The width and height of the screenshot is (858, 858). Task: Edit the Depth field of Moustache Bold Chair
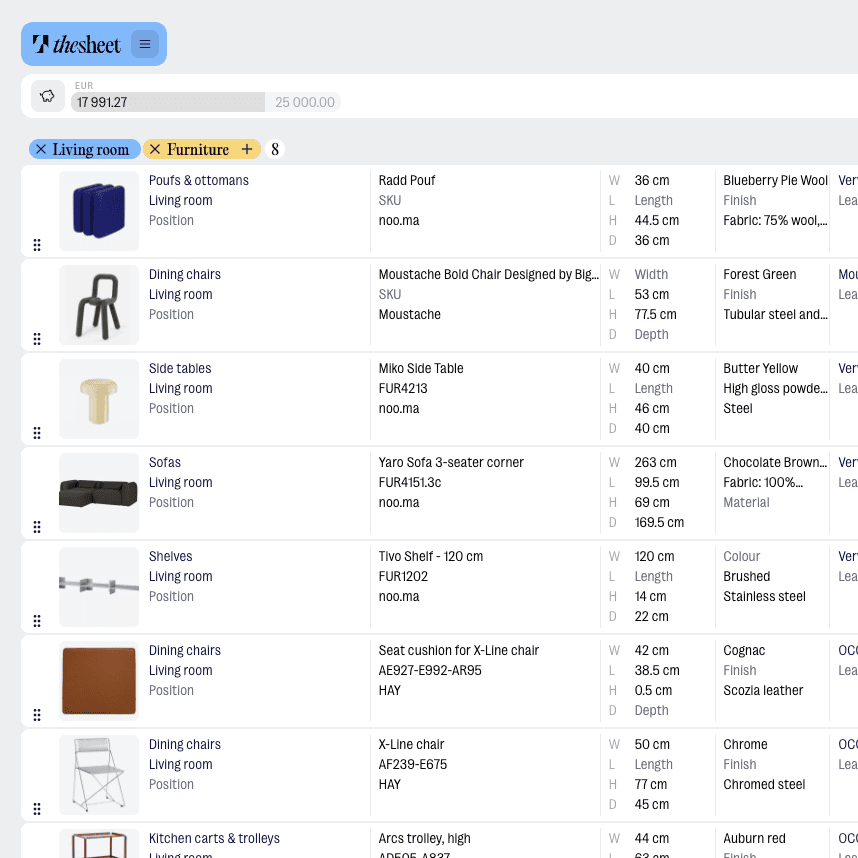pyautogui.click(x=651, y=335)
